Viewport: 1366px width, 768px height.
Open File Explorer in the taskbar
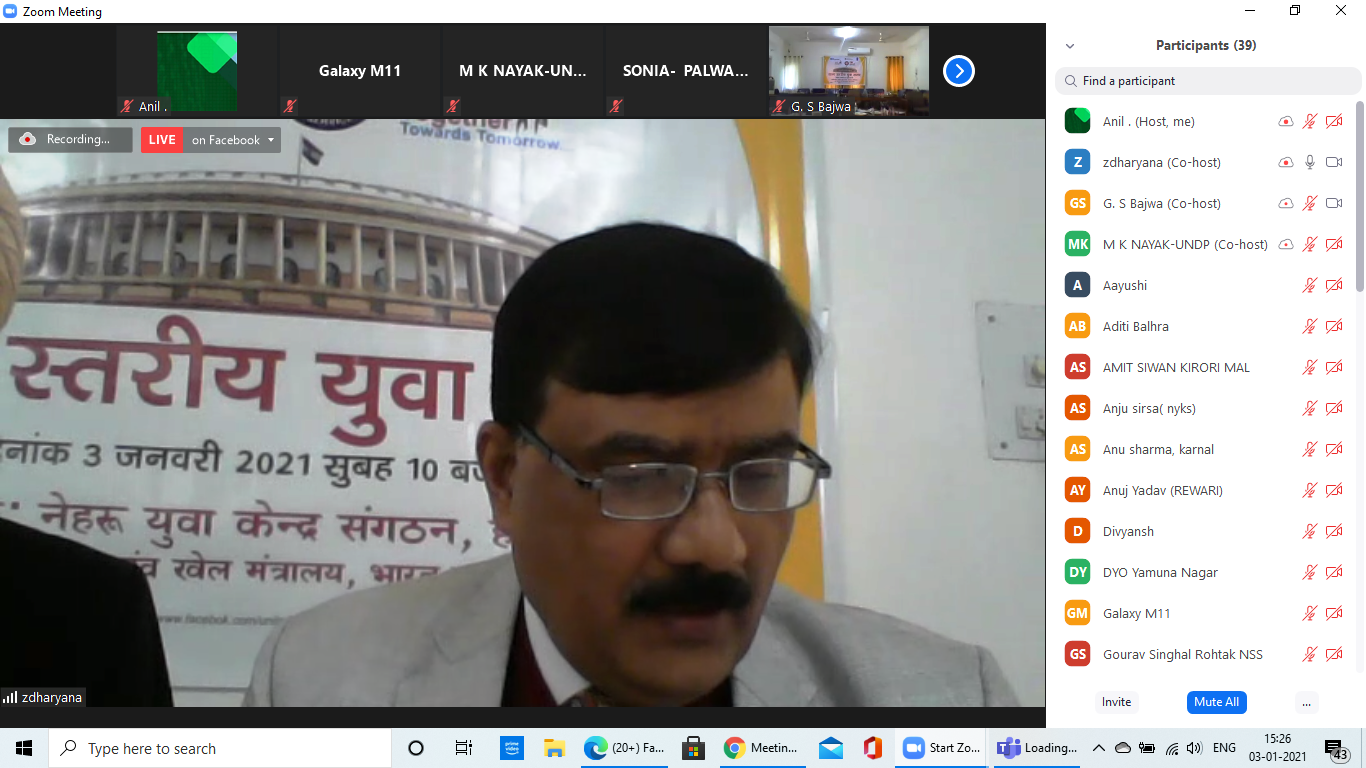pos(555,748)
